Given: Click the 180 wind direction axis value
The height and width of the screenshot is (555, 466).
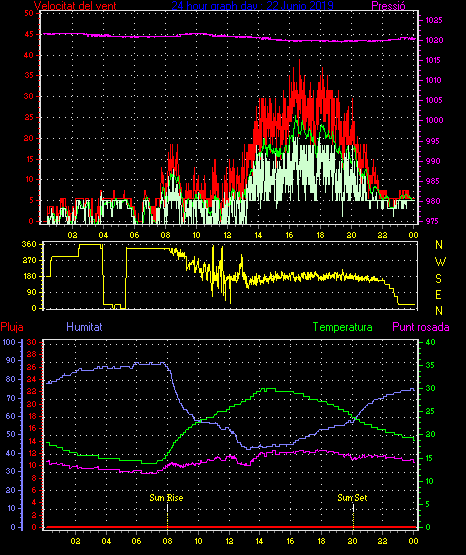Looking at the screenshot, I should (29, 276).
